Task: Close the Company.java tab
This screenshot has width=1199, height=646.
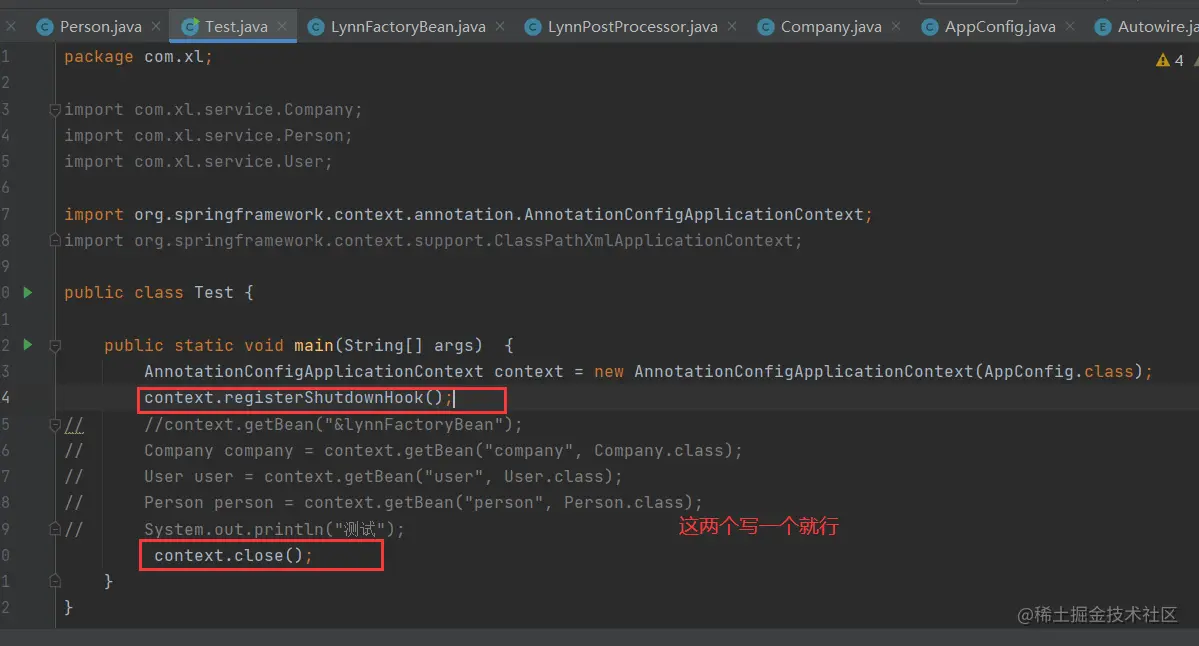Action: click(x=896, y=26)
